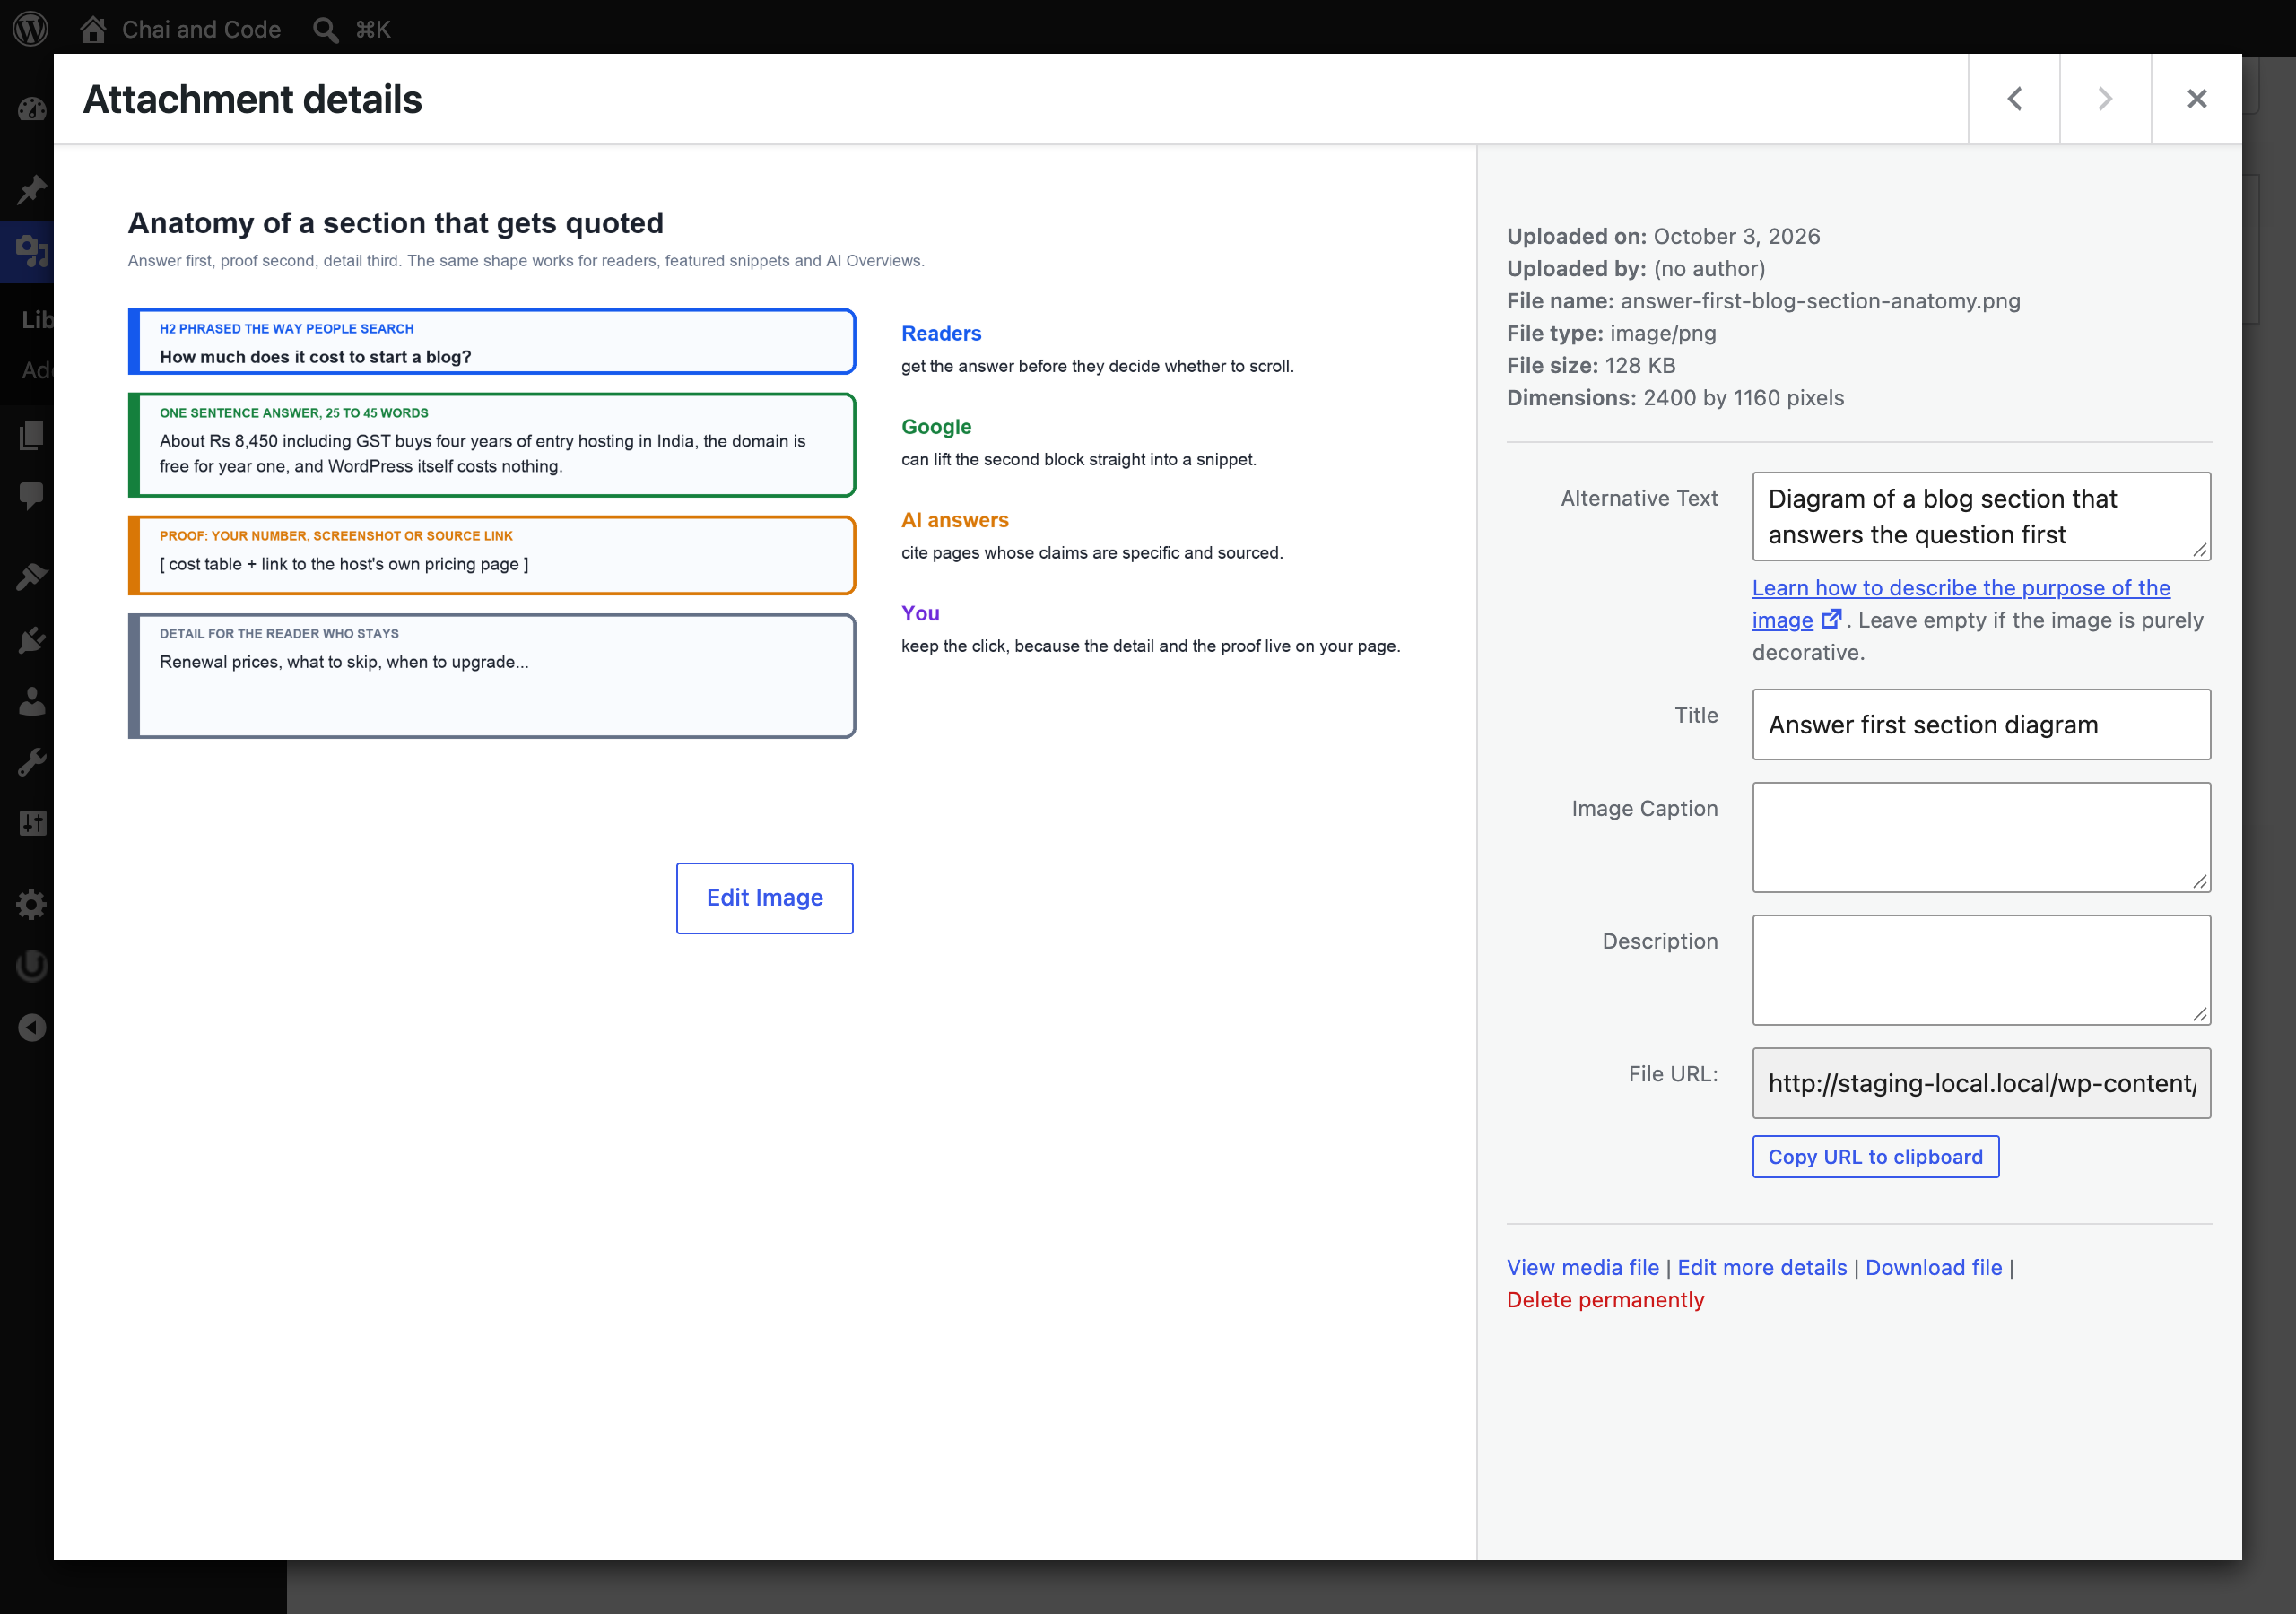The image size is (2296, 1614).
Task: Open the command palette search icon
Action: (x=325, y=29)
